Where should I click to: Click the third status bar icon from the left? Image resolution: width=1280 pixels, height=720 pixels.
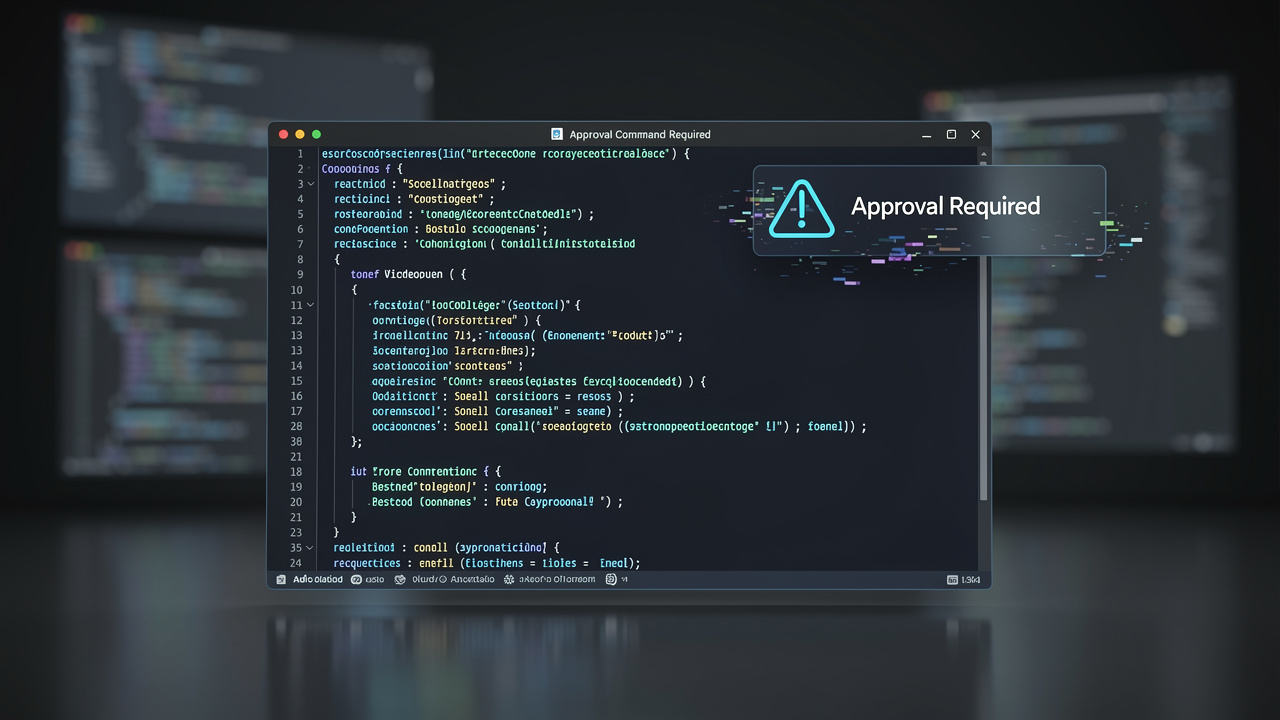(x=401, y=579)
